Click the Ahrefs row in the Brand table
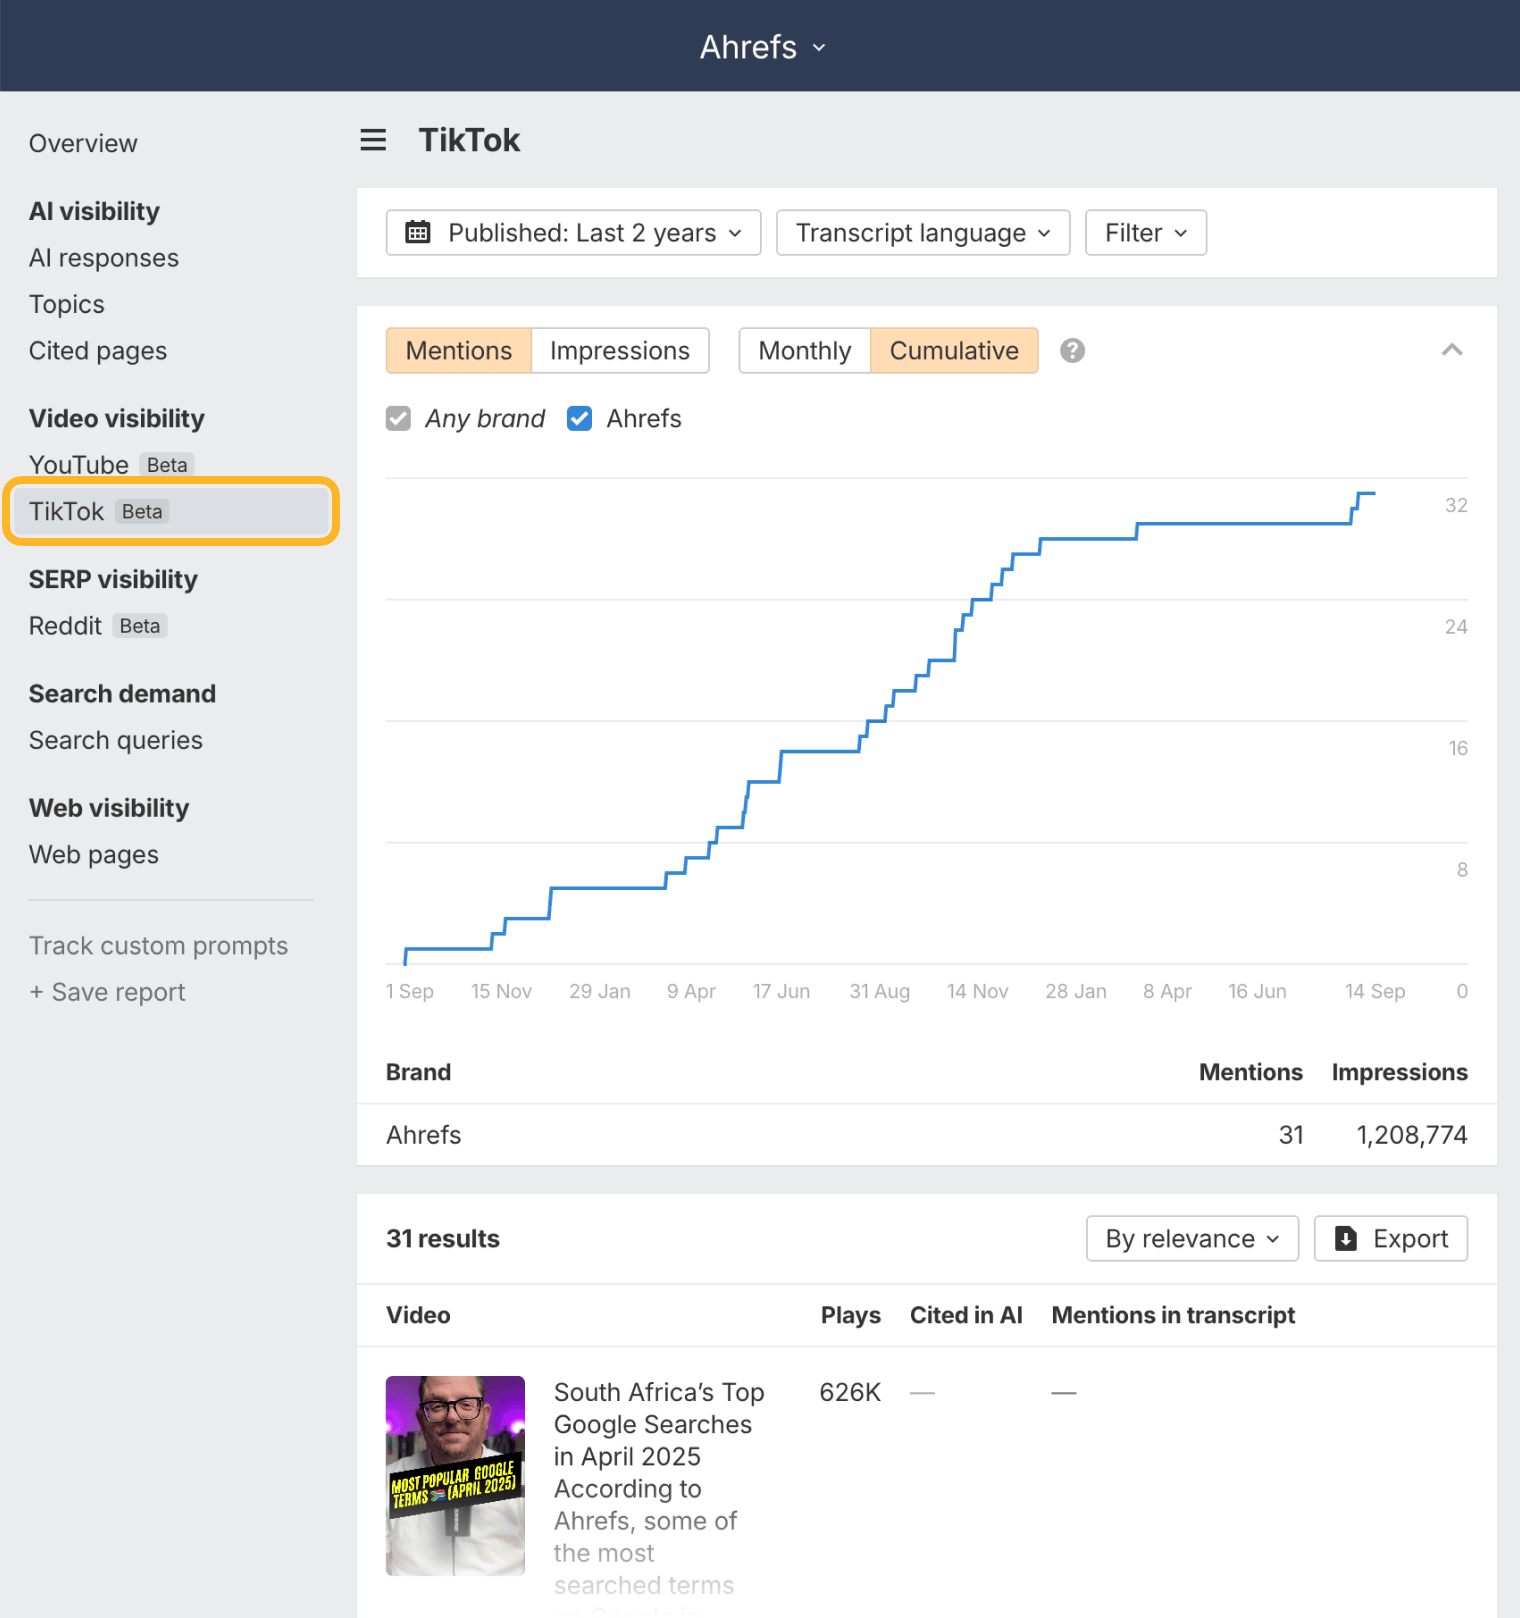 pyautogui.click(x=927, y=1135)
